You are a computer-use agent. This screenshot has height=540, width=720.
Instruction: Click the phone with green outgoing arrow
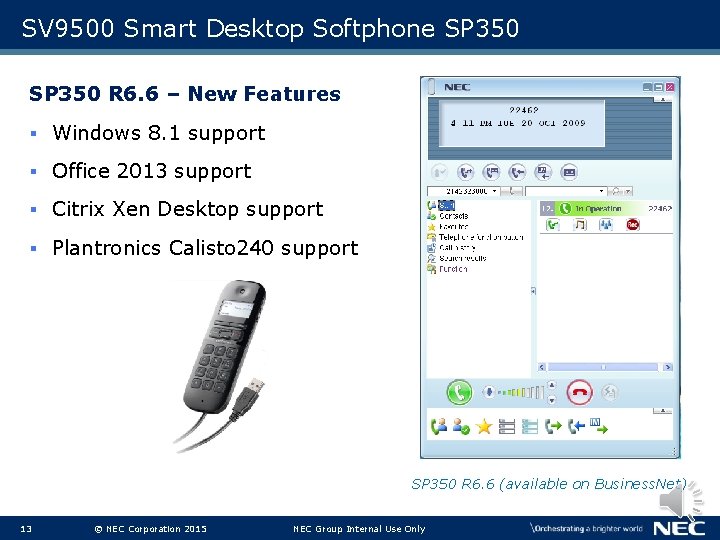553,427
